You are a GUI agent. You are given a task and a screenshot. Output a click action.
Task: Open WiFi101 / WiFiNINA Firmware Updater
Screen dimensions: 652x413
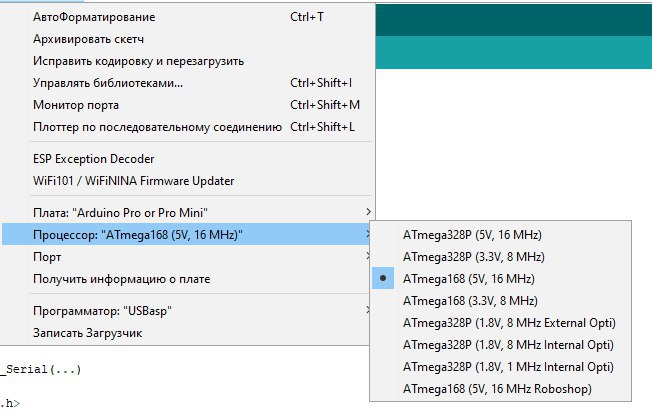pos(186,181)
